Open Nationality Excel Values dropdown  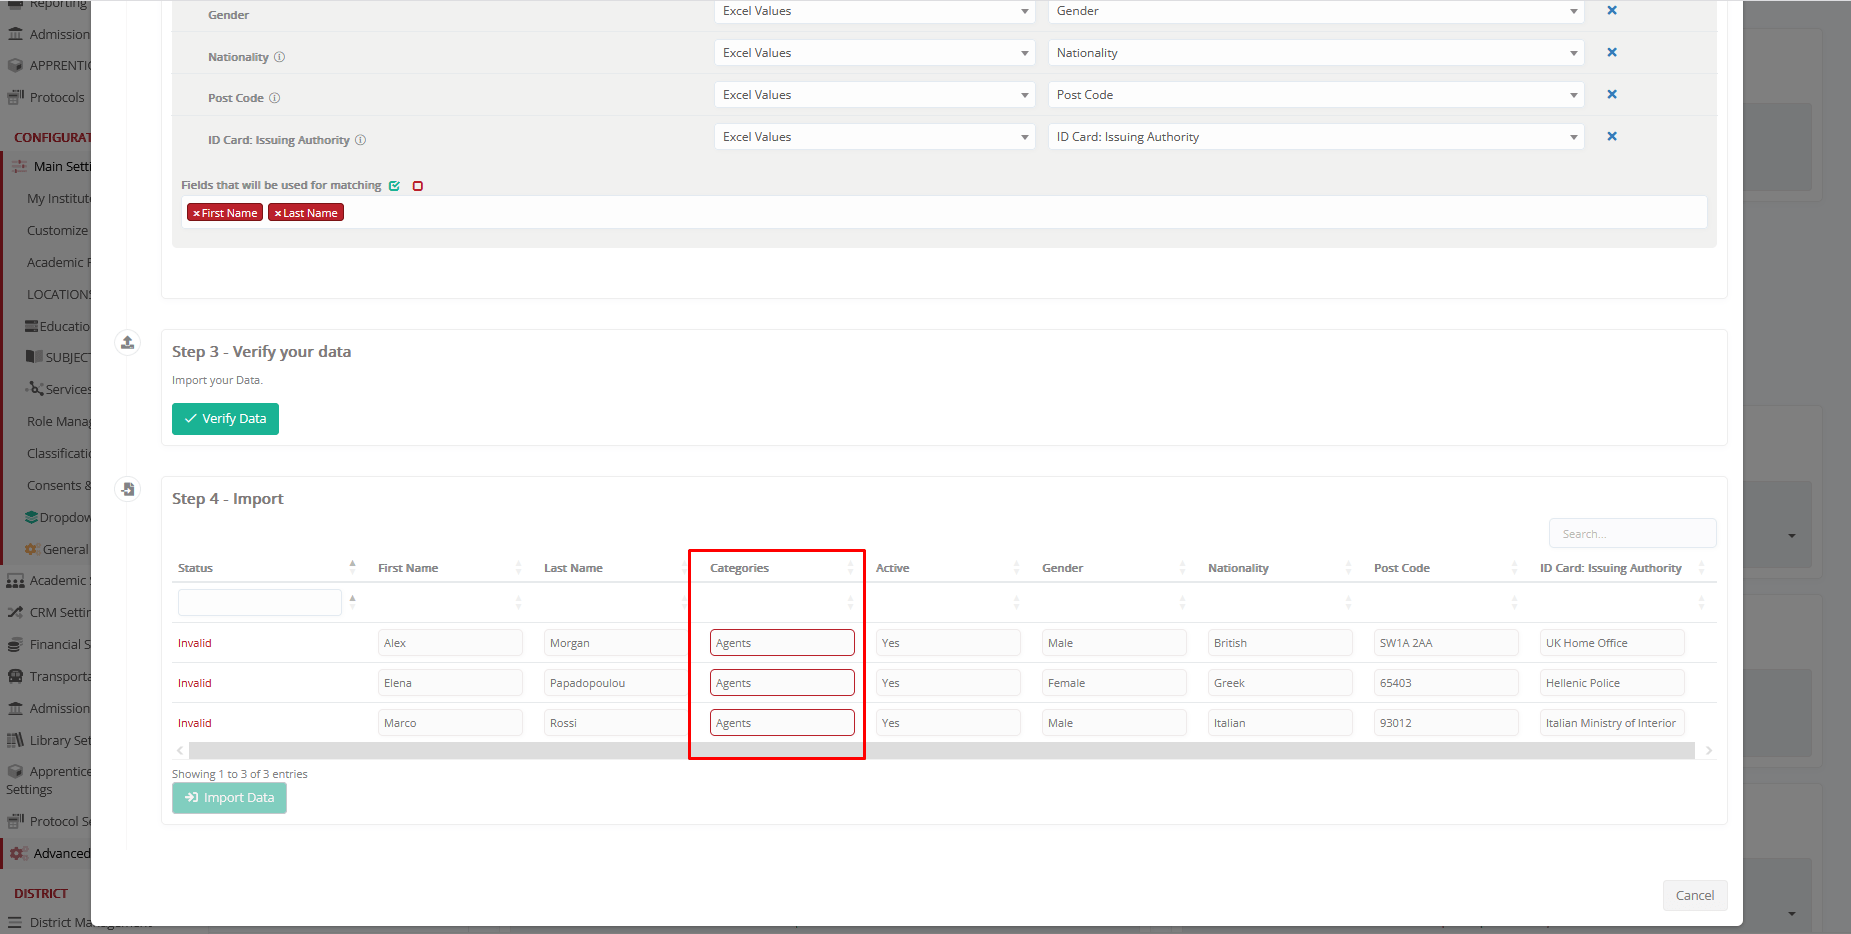coord(874,53)
